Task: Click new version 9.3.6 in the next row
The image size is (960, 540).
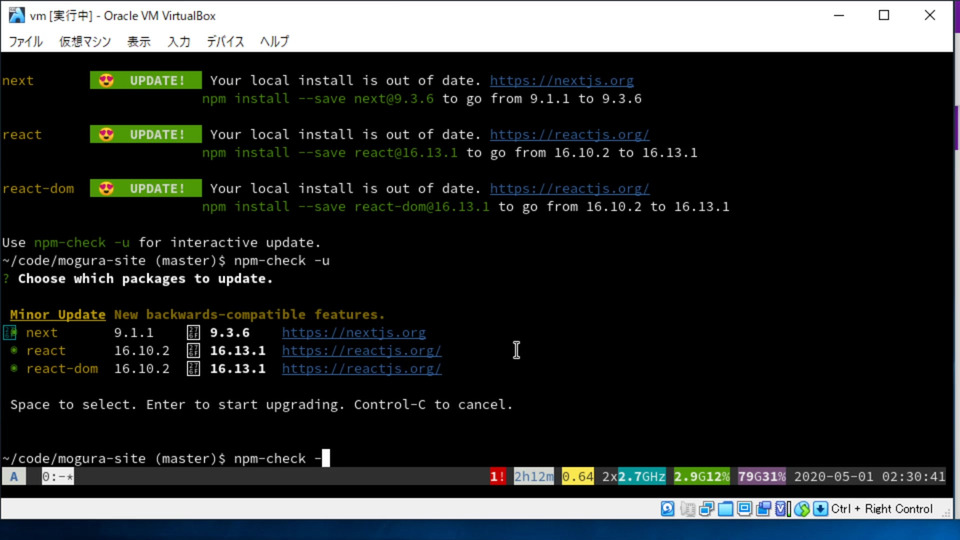Action: [x=230, y=332]
